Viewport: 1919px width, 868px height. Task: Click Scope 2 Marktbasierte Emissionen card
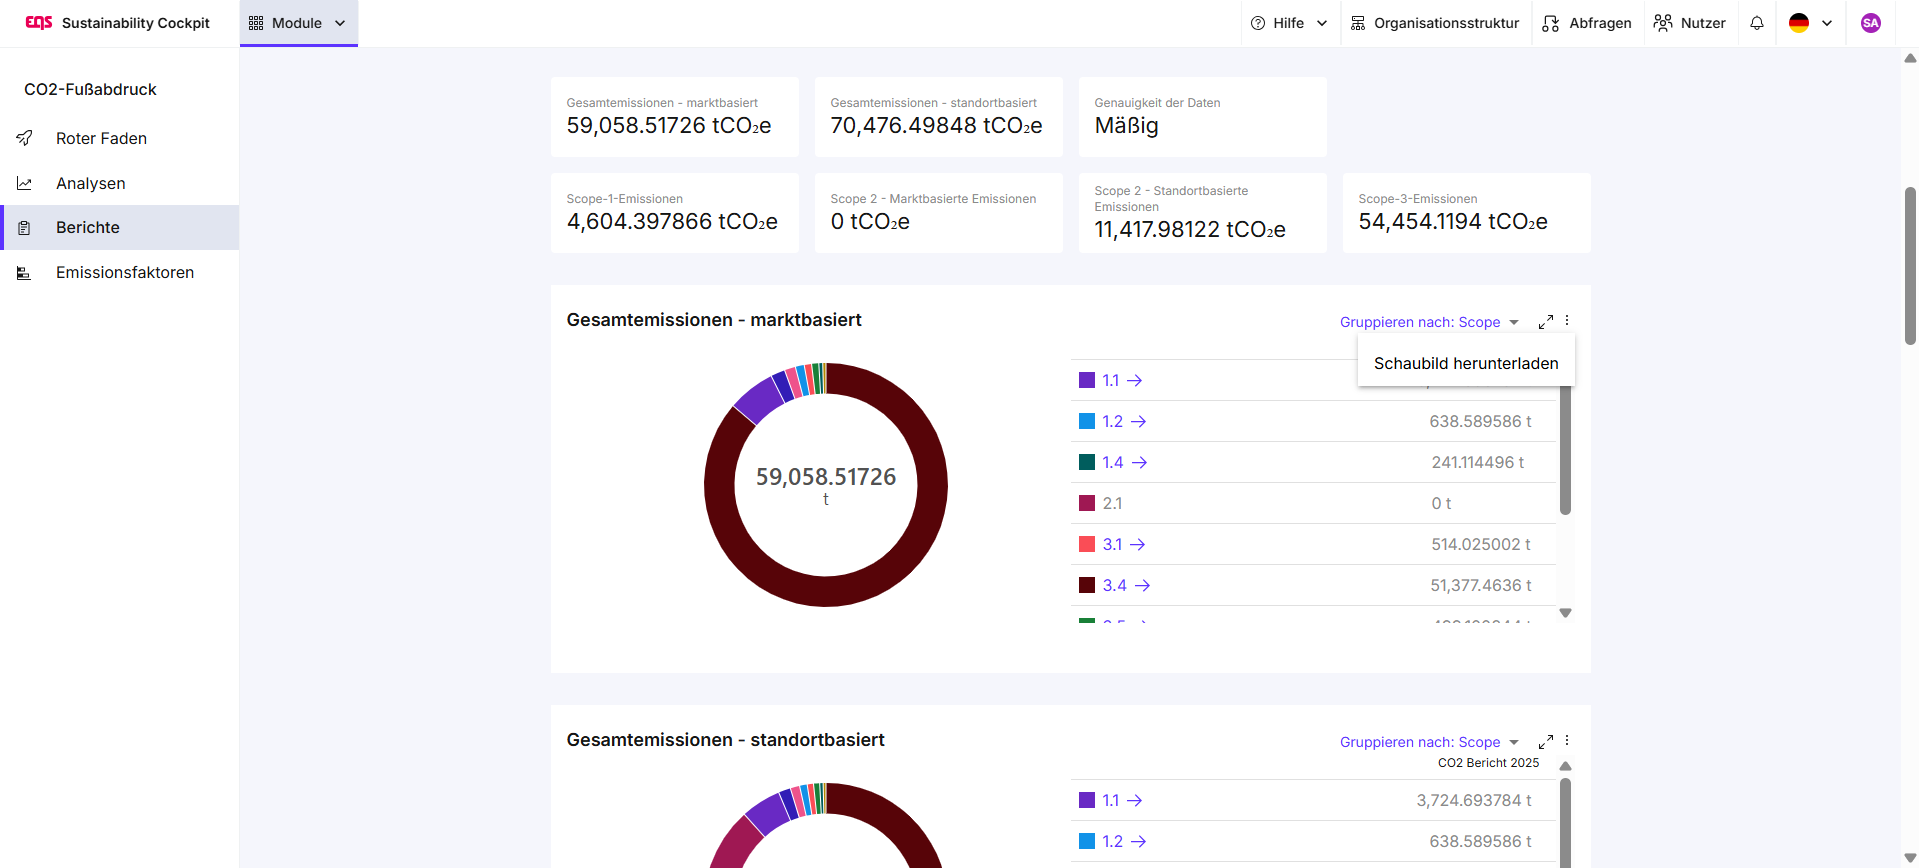click(938, 213)
